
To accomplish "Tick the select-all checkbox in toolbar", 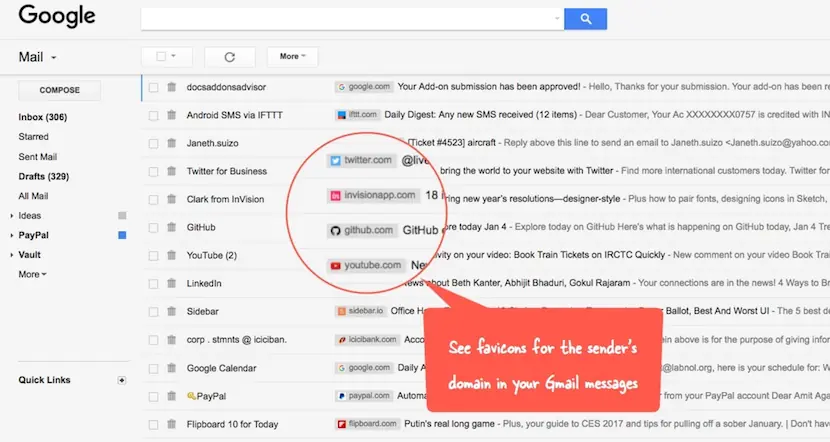I will pos(161,56).
